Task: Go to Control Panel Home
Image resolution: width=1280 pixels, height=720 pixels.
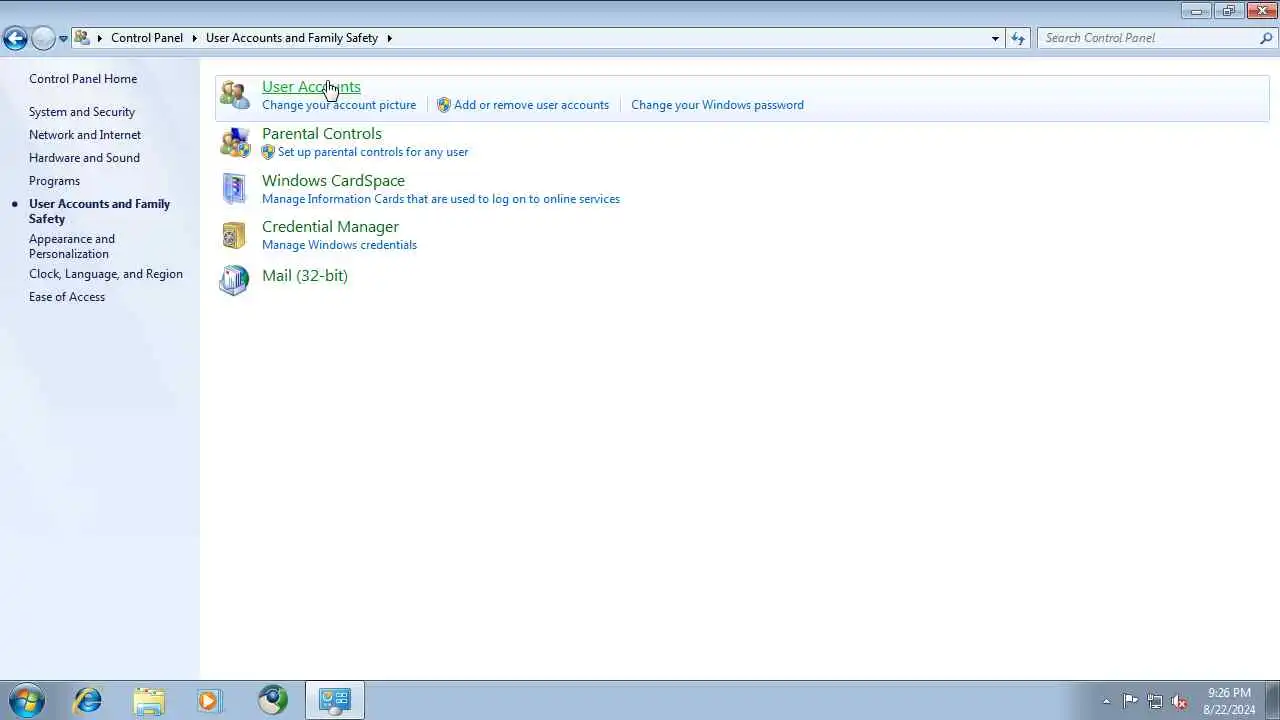Action: (x=83, y=79)
